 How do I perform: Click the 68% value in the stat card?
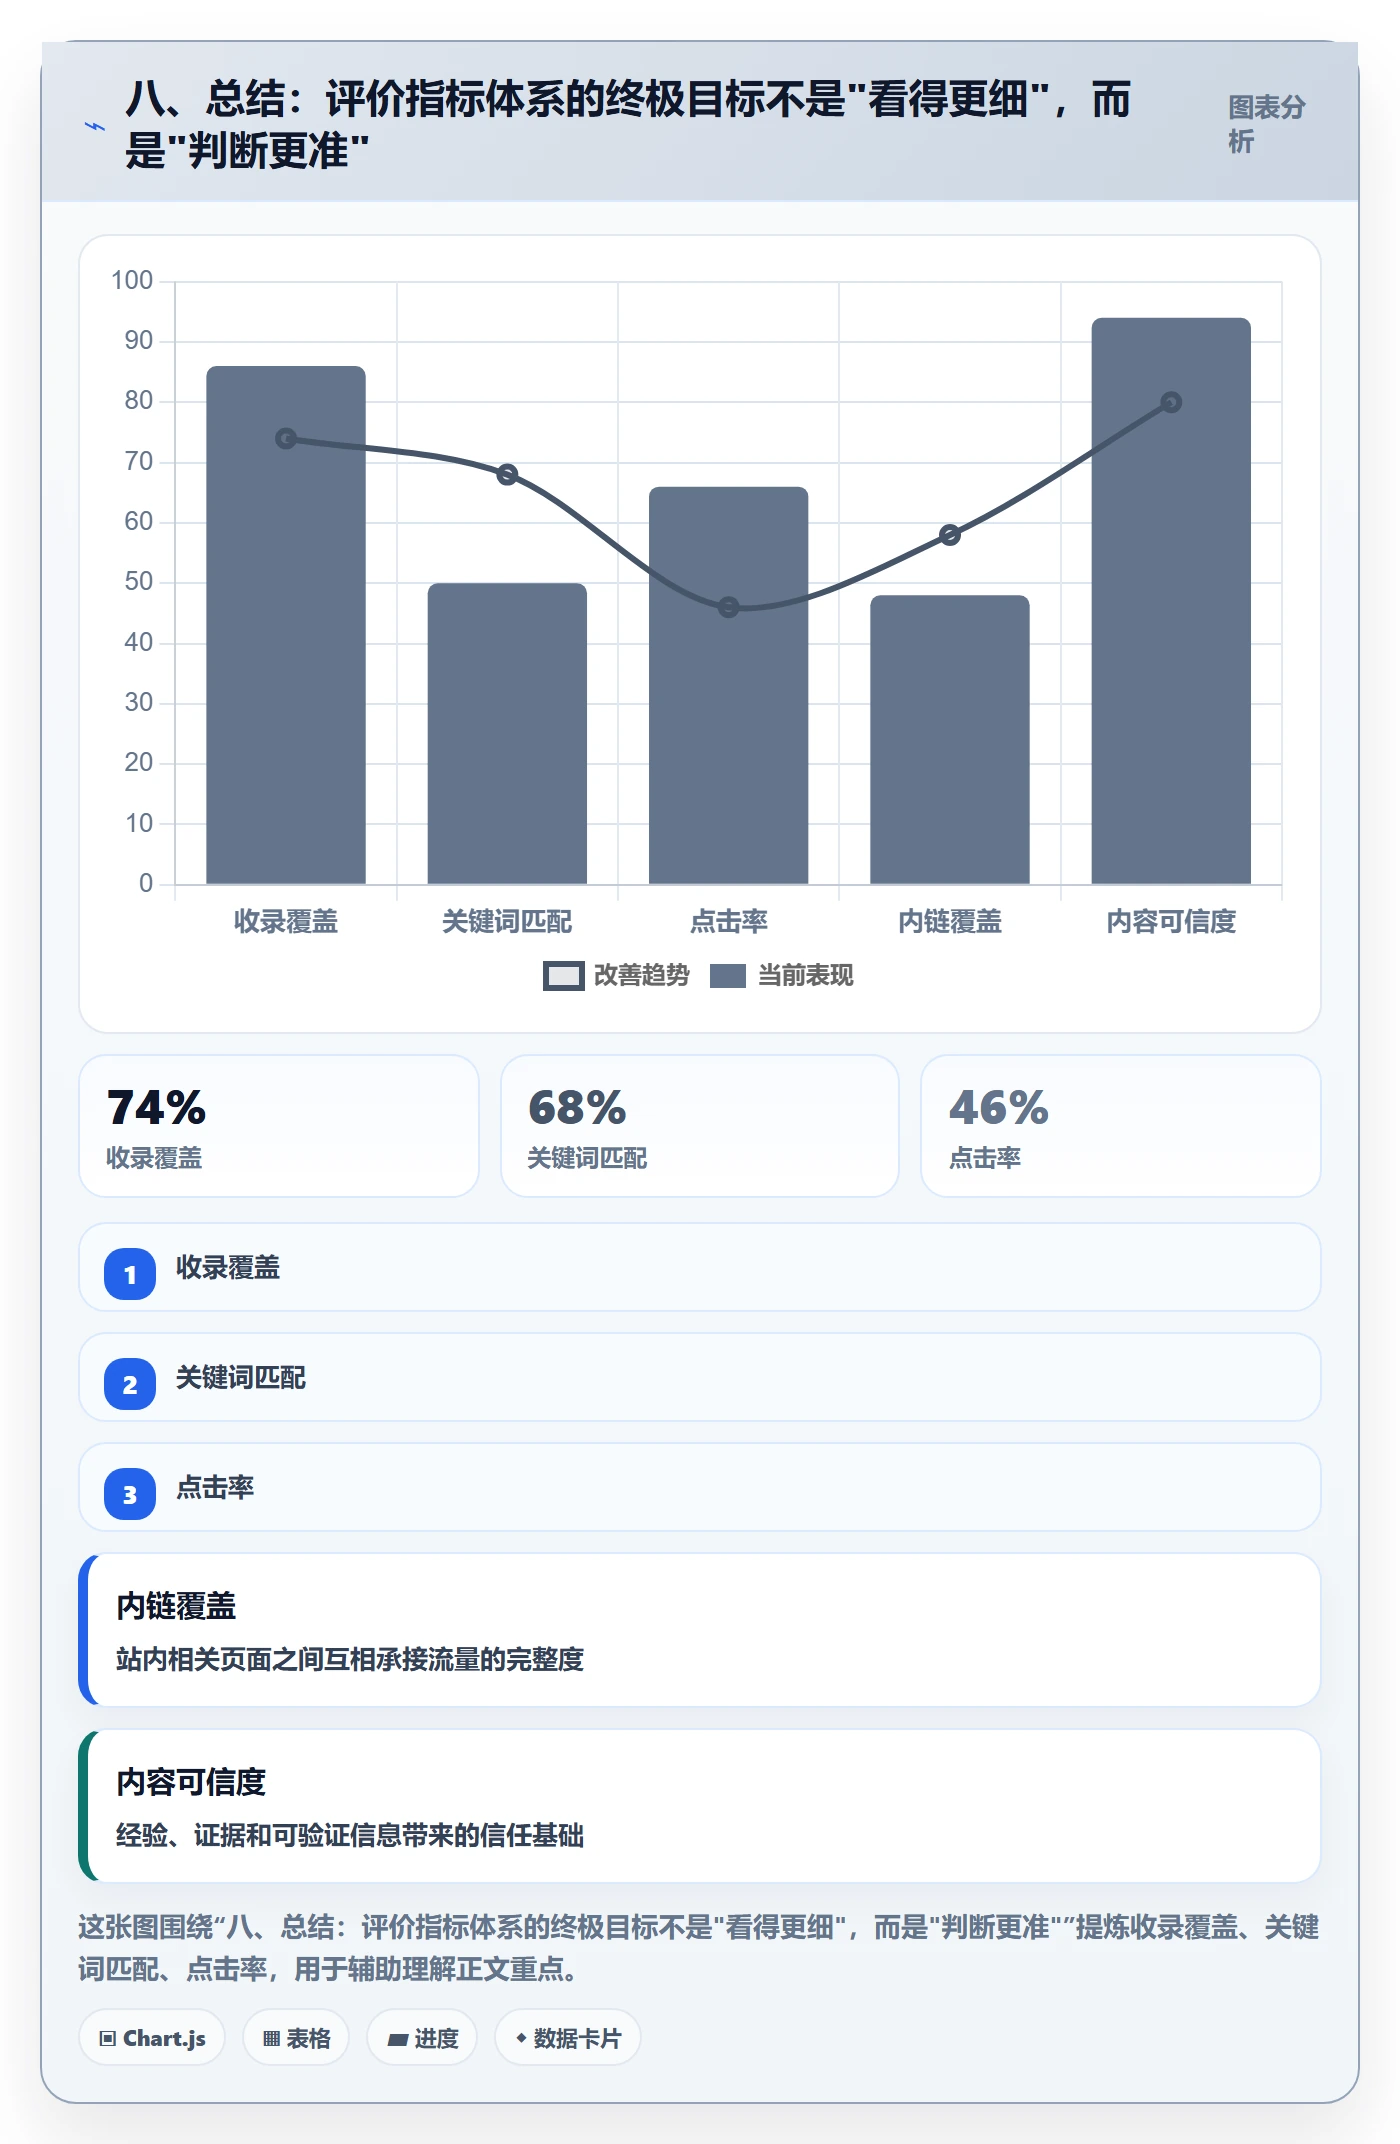(577, 1108)
